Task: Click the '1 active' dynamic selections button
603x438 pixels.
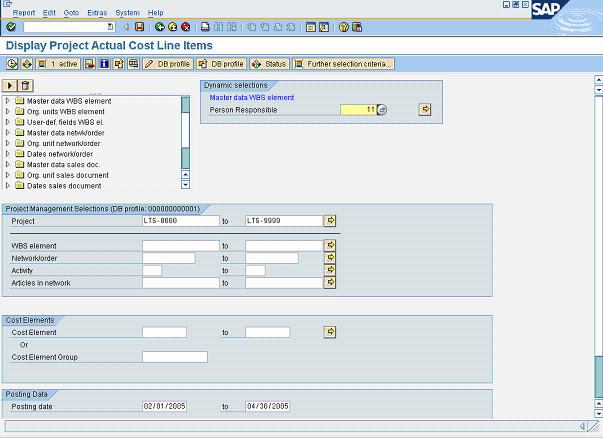Action: (x=58, y=64)
